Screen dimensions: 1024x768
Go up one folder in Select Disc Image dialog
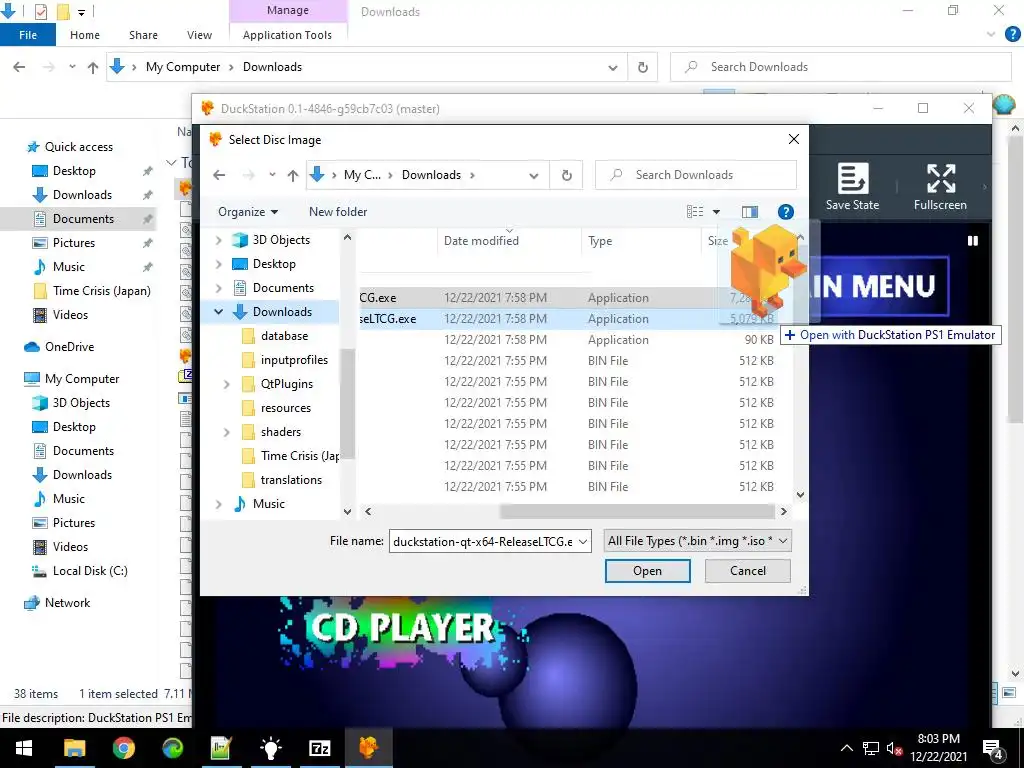293,175
